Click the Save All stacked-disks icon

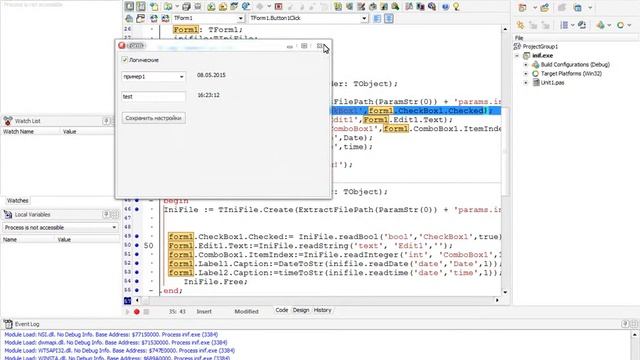coord(187,7)
